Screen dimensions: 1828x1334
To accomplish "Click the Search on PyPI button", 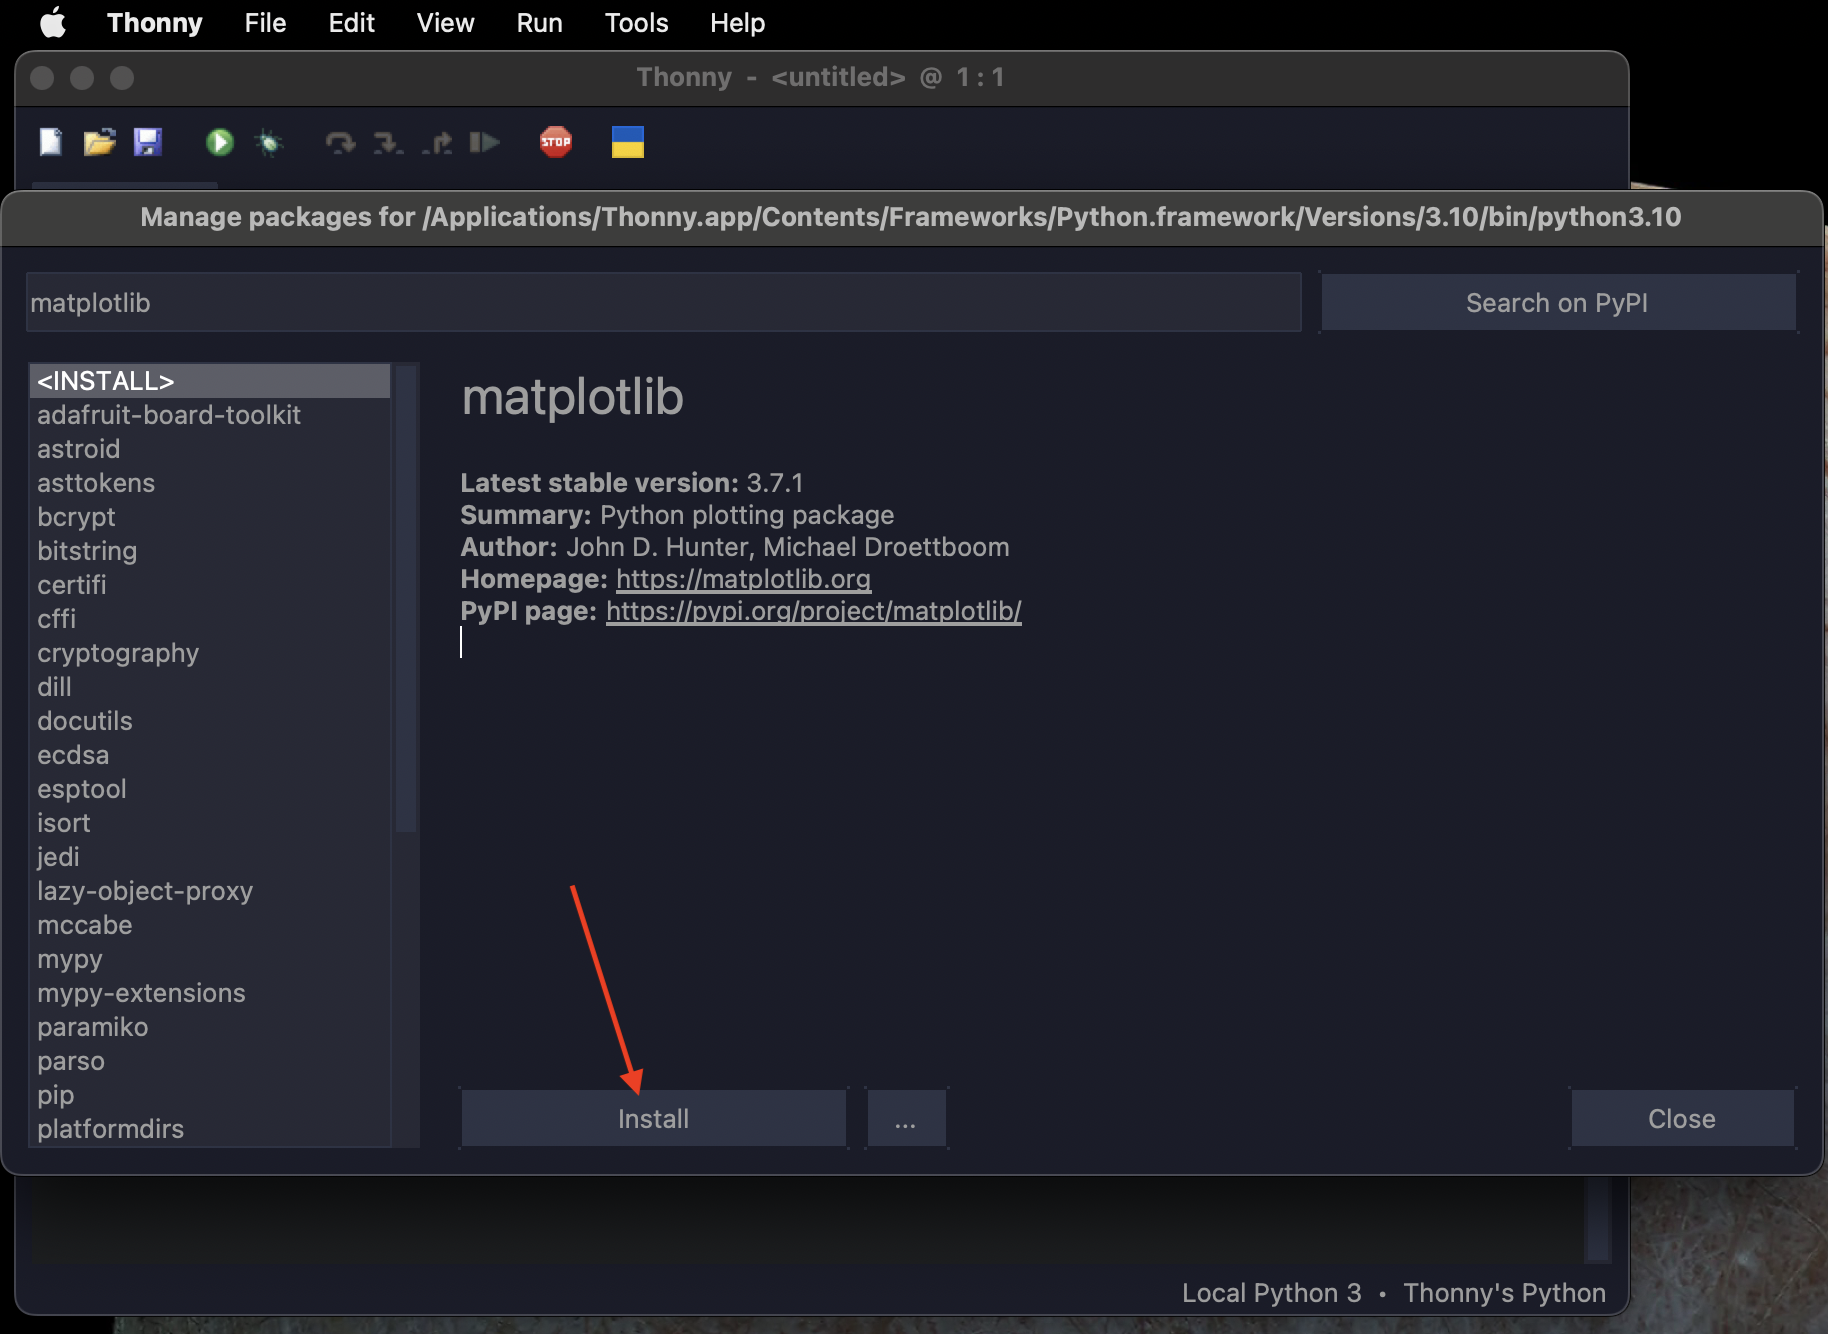I will point(1557,302).
